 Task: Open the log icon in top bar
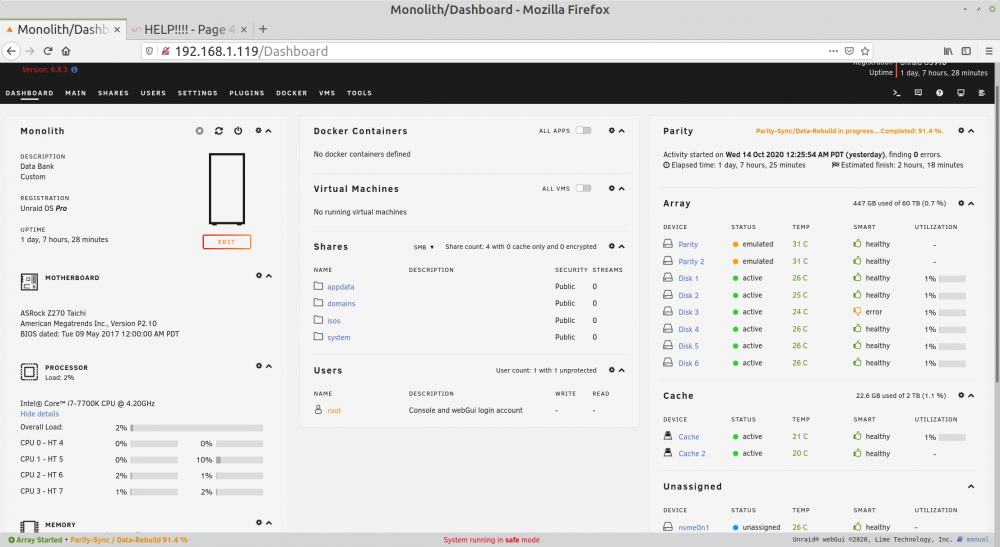(982, 93)
